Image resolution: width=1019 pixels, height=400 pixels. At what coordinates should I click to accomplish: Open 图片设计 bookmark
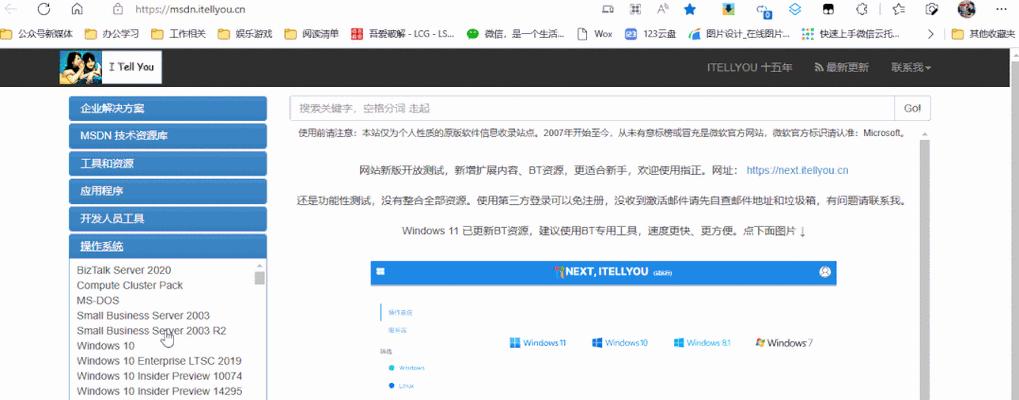[x=739, y=34]
